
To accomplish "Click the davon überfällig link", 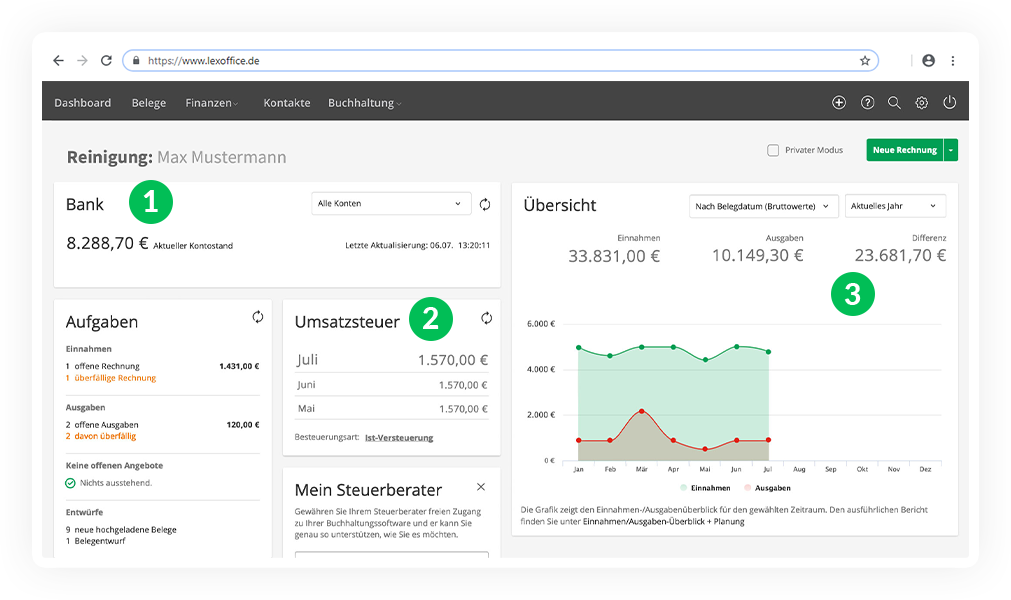I will click(x=101, y=436).
